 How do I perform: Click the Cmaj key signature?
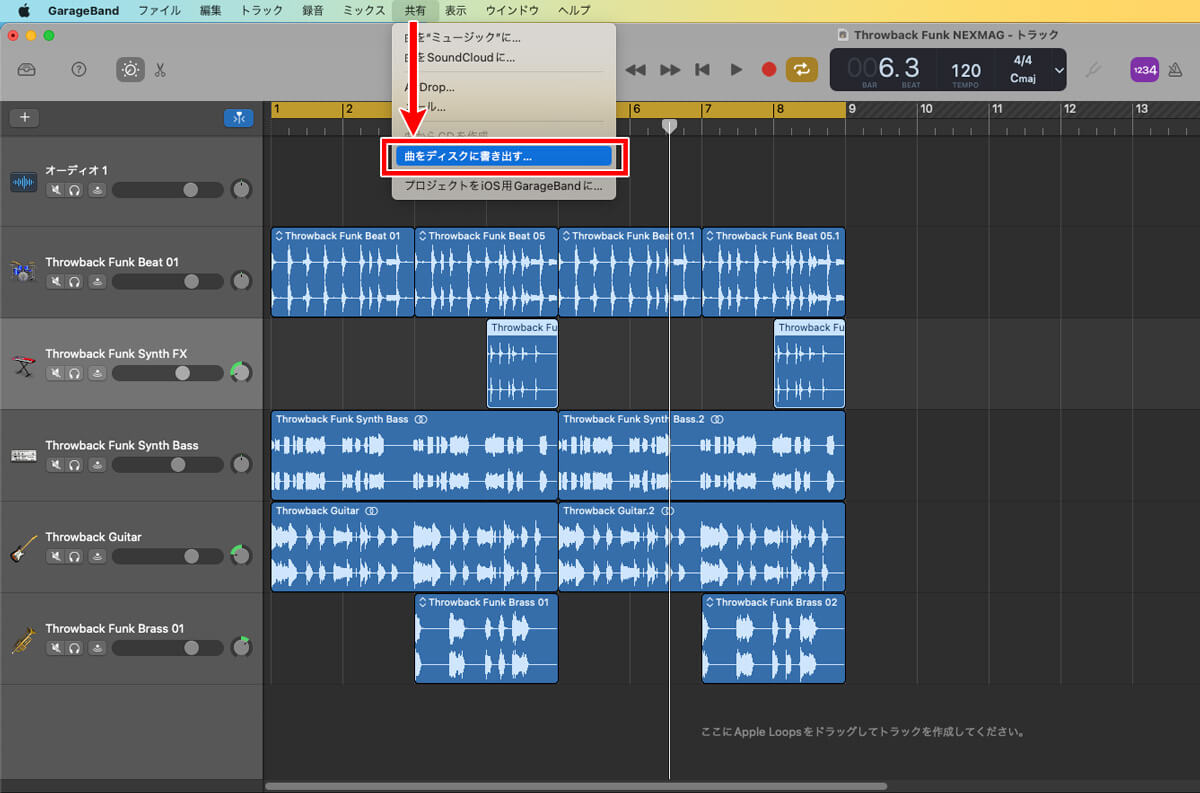(1023, 78)
